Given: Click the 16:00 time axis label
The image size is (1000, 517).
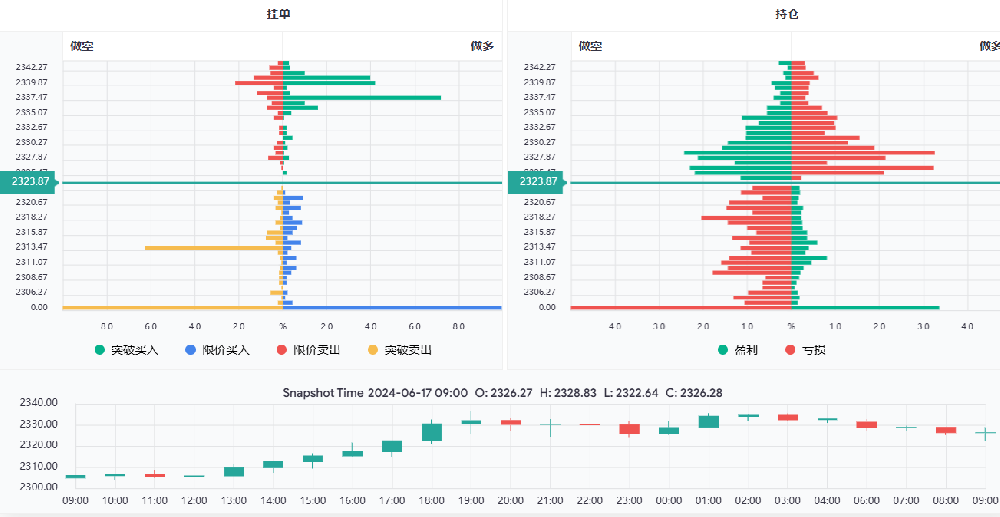Looking at the screenshot, I should click(352, 500).
